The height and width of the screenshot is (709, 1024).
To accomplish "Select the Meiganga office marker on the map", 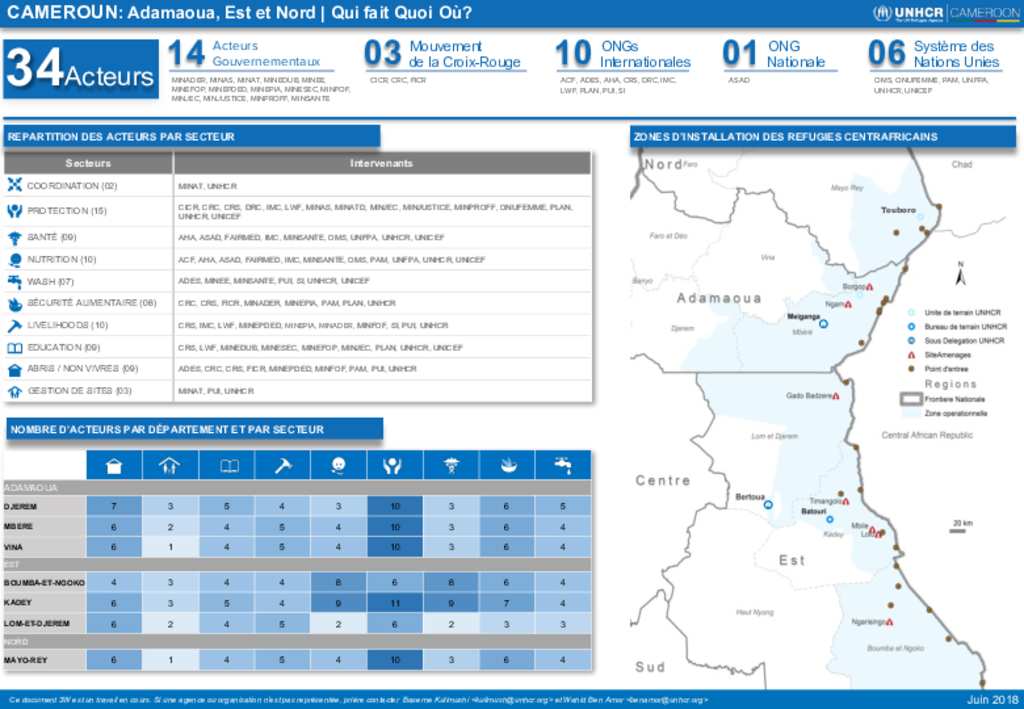I will (824, 323).
